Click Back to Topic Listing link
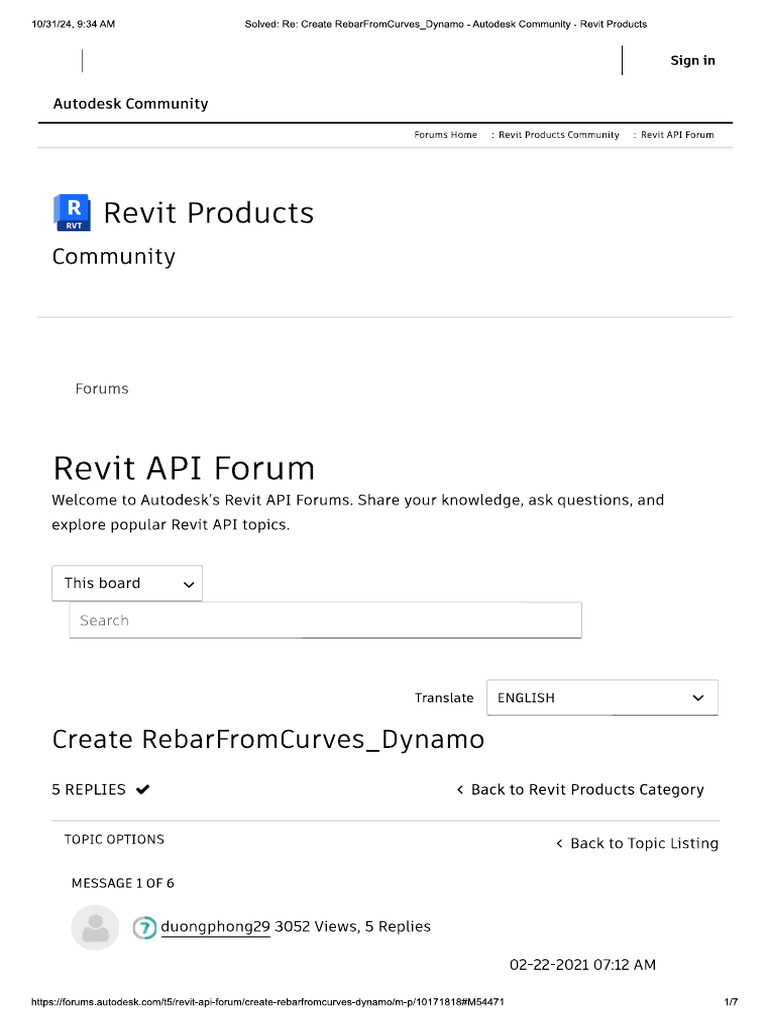 point(637,843)
